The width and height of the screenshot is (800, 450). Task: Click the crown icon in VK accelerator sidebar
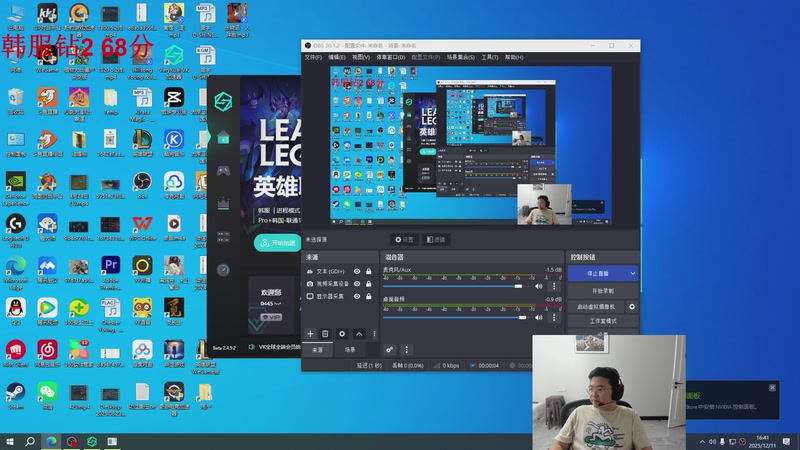pos(223,204)
